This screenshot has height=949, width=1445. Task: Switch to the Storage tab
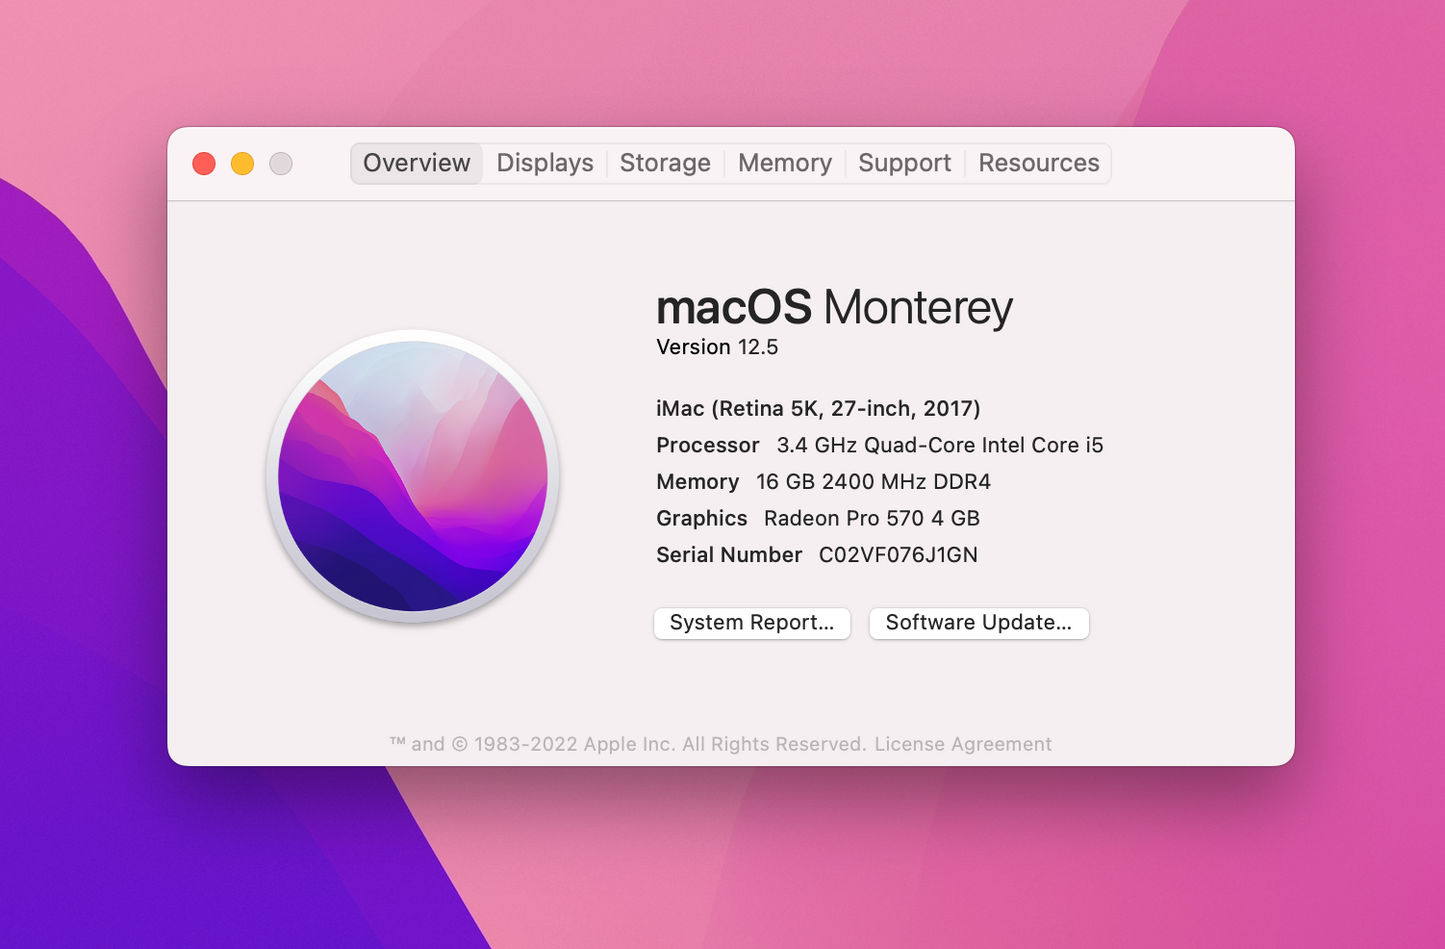664,163
